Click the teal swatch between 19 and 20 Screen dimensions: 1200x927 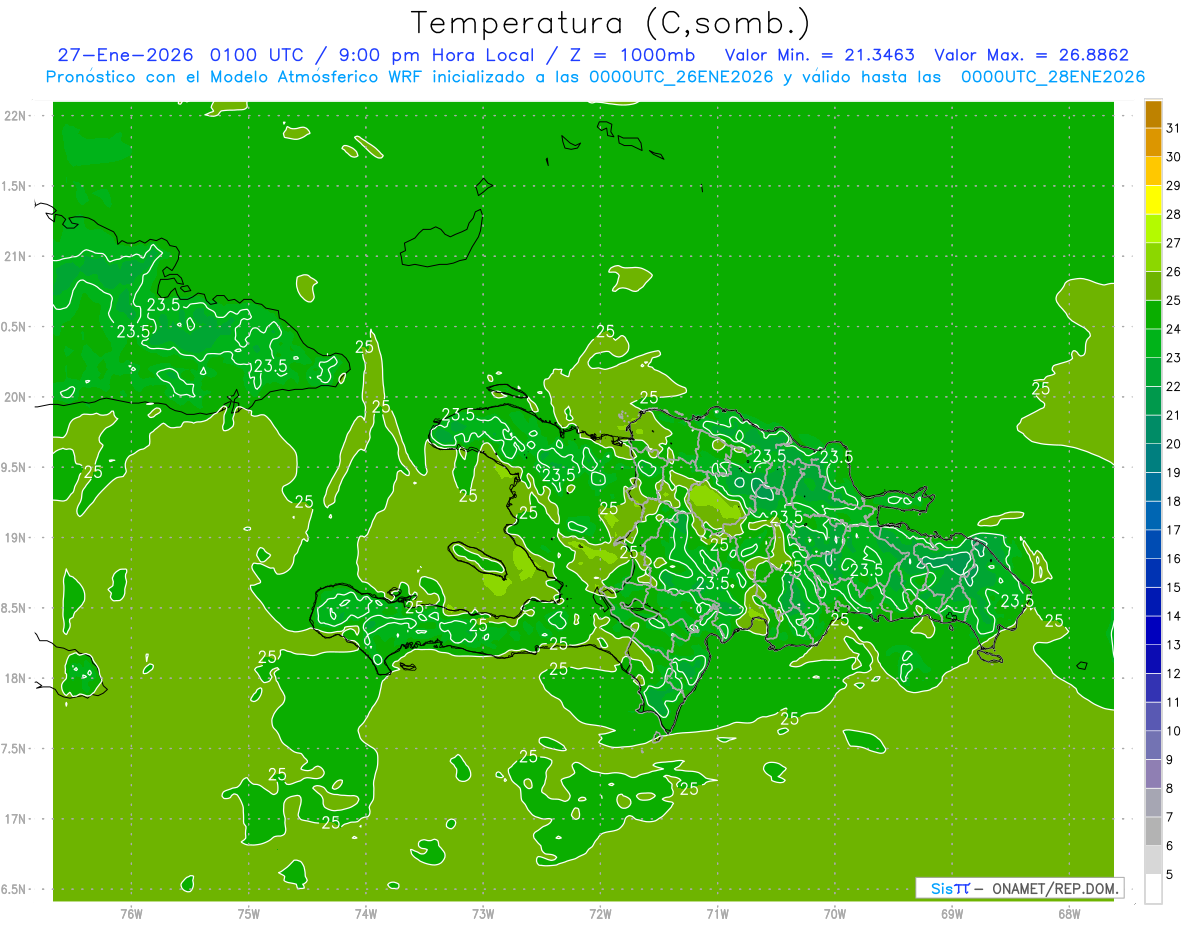tap(1153, 458)
